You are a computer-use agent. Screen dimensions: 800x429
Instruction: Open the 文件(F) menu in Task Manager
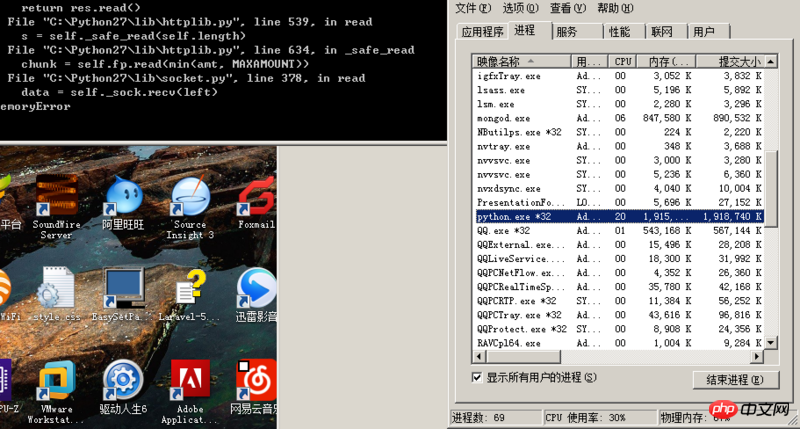click(x=472, y=8)
